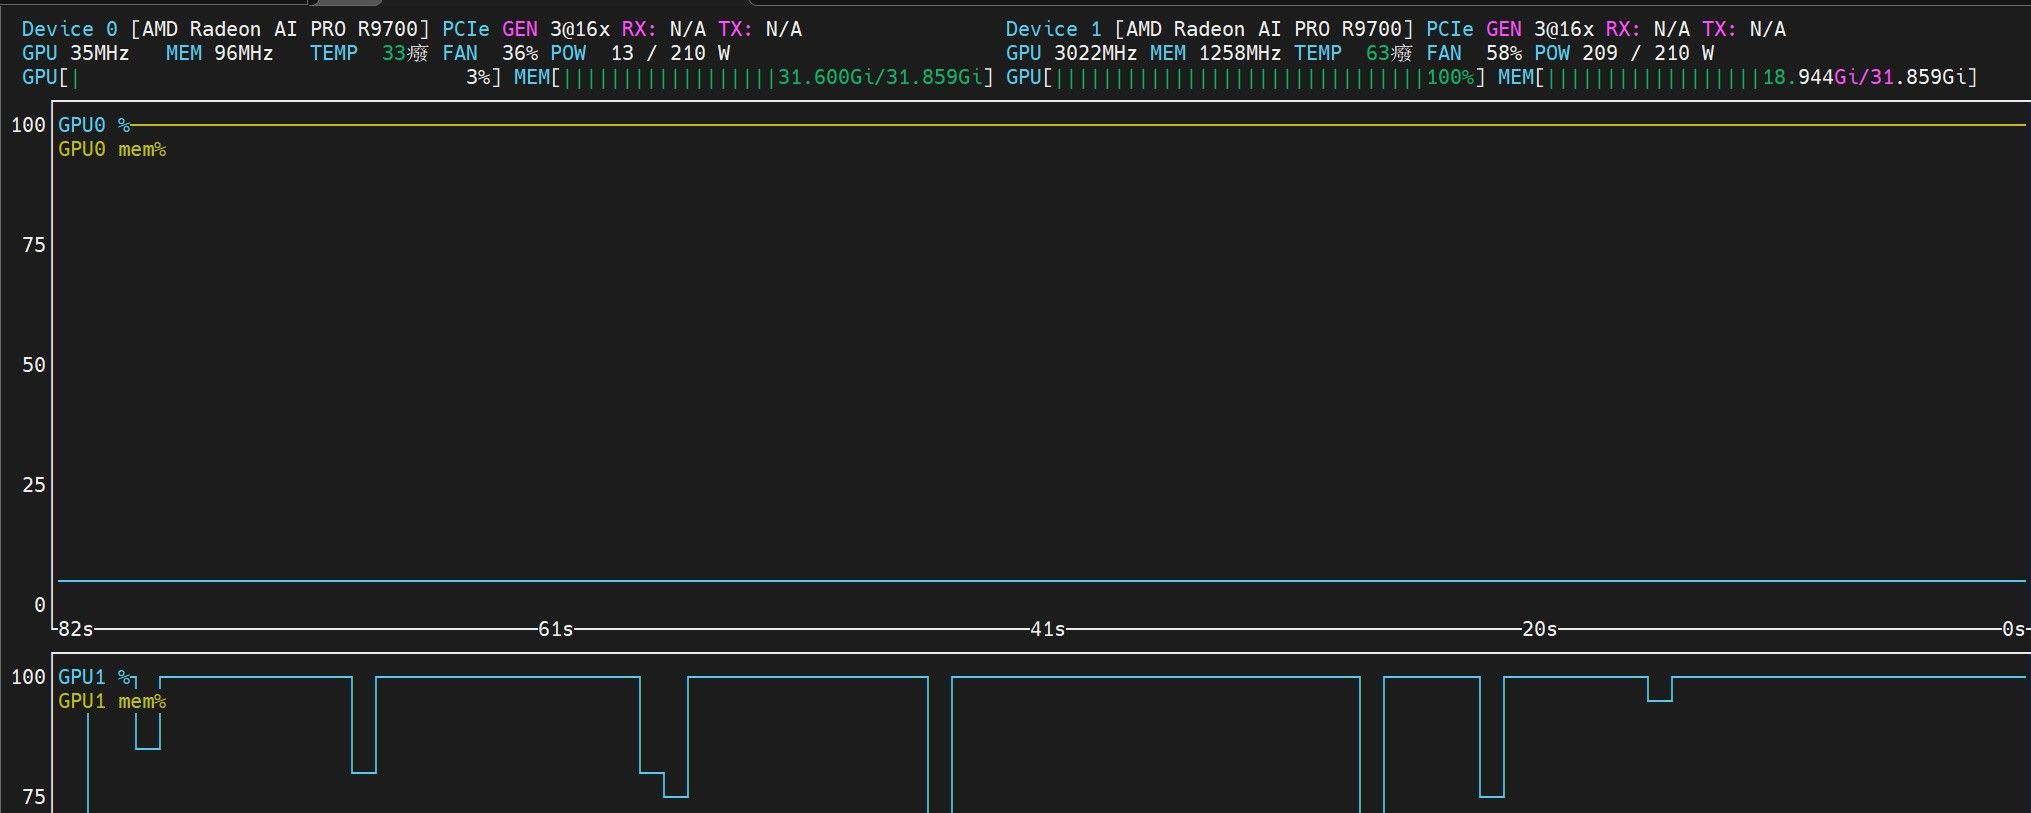
Task: Click the AMD Radeon AI PRO R9700 name for Device 0
Action: point(280,29)
